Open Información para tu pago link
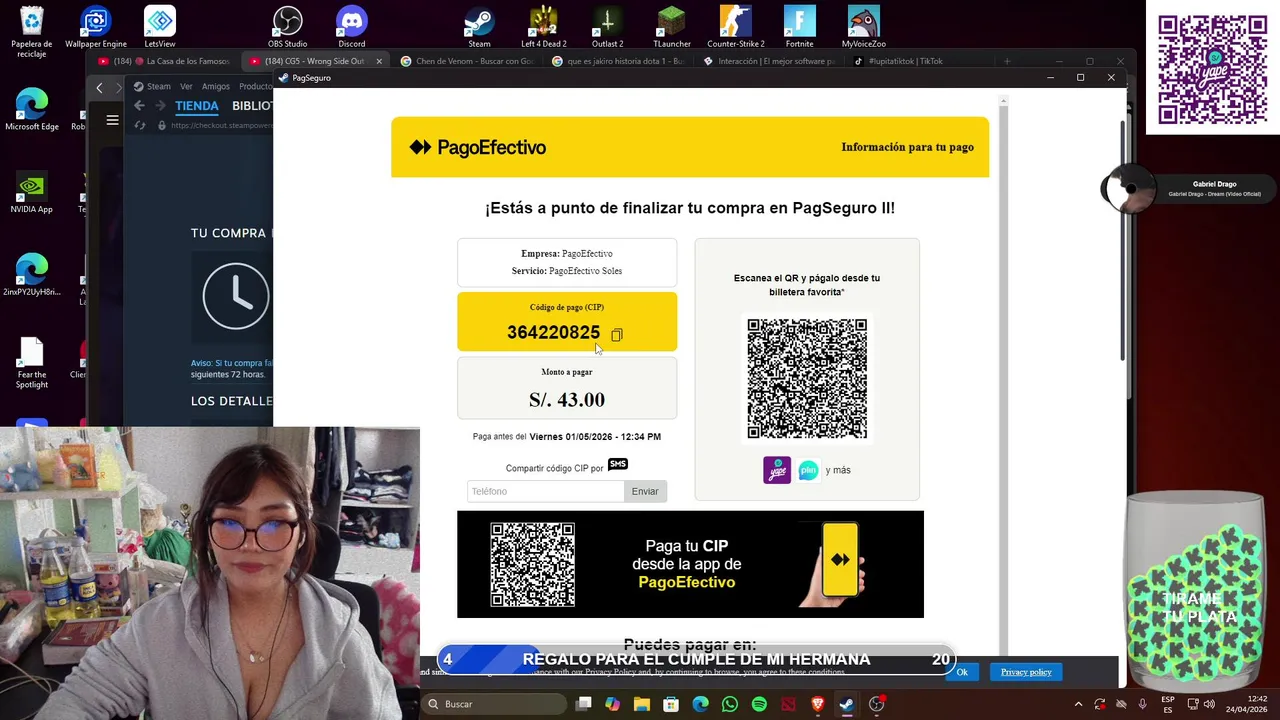 click(907, 147)
